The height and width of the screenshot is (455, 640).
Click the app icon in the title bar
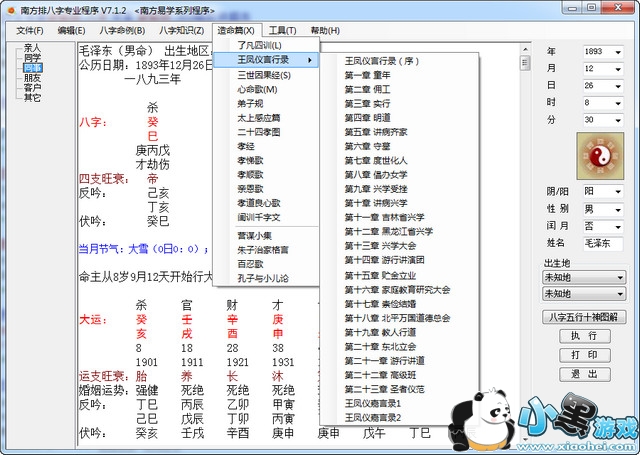coord(11,10)
